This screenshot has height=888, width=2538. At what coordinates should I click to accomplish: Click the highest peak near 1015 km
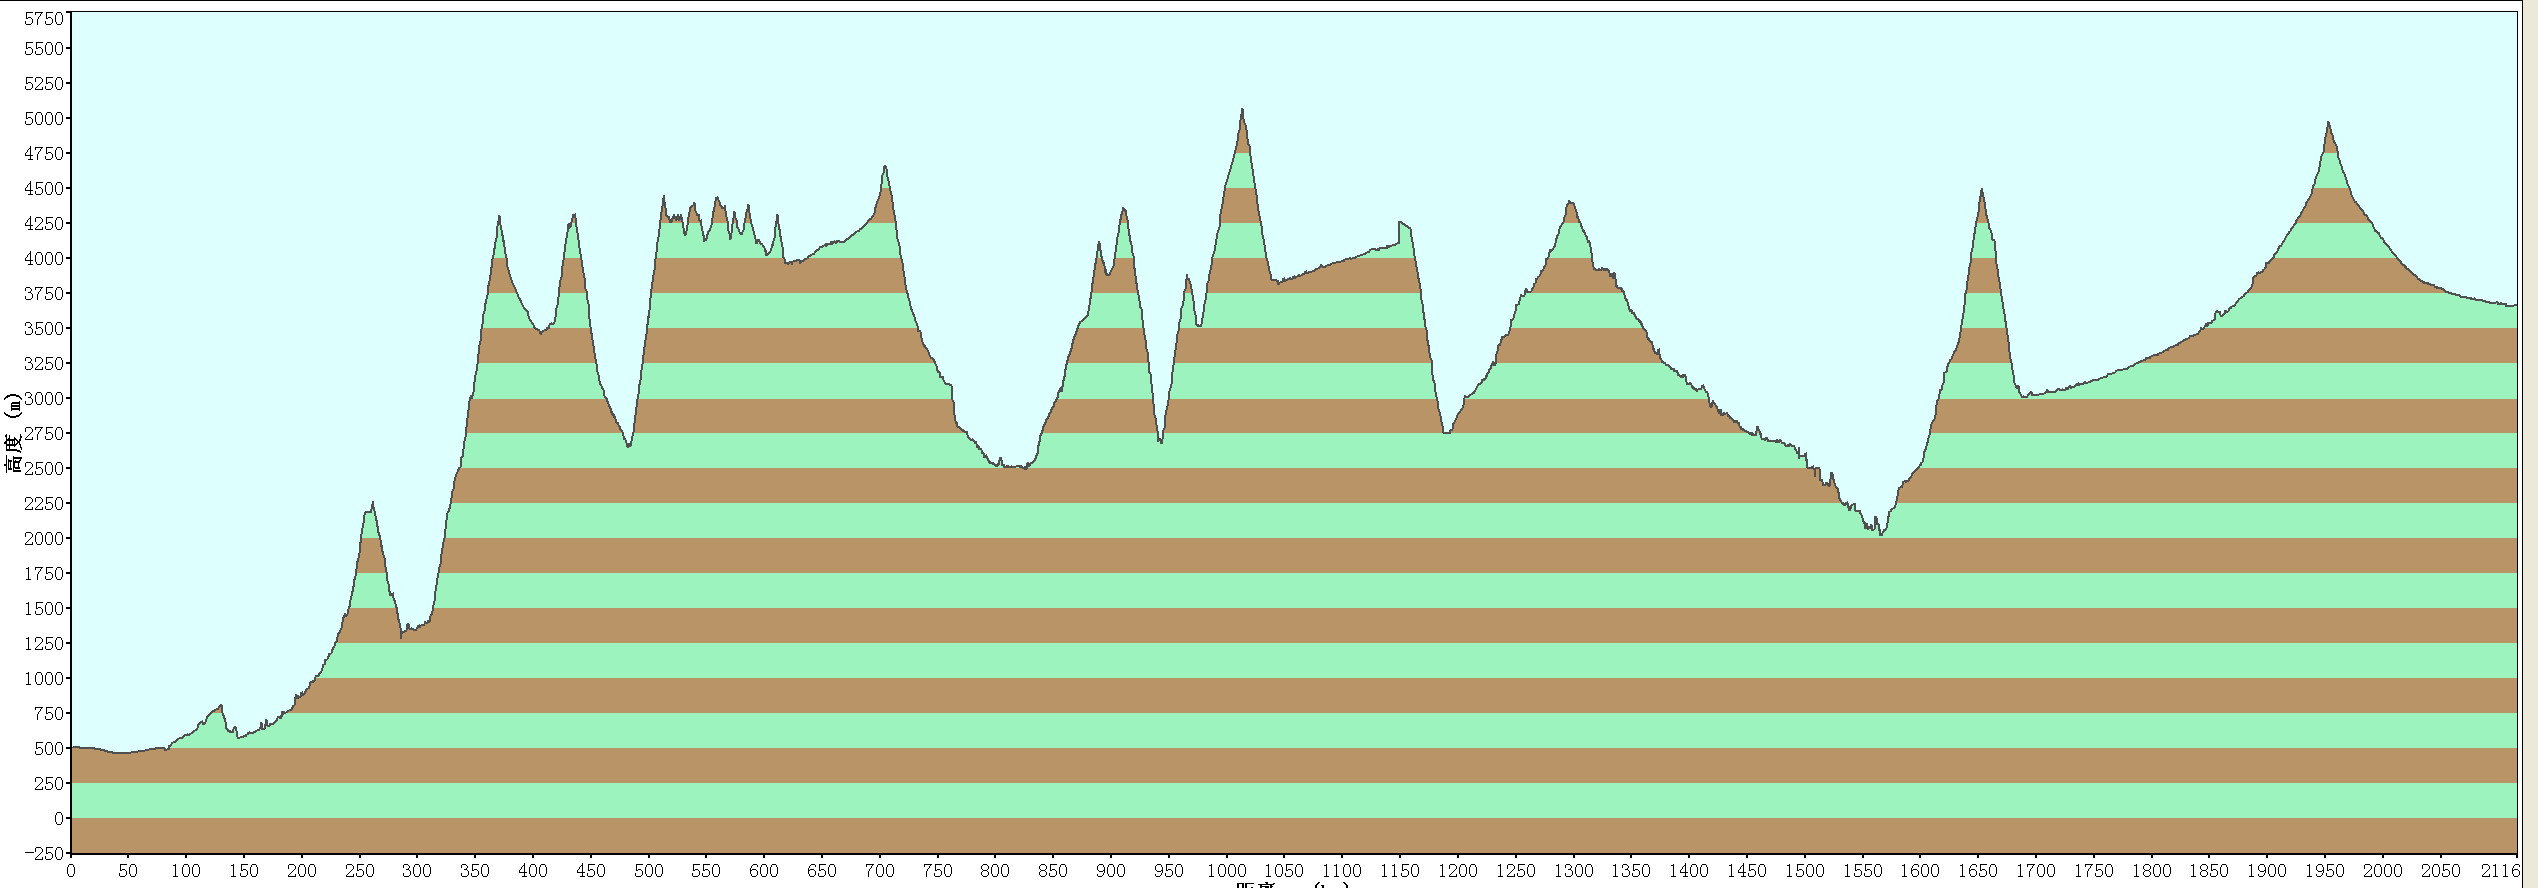[x=1242, y=110]
